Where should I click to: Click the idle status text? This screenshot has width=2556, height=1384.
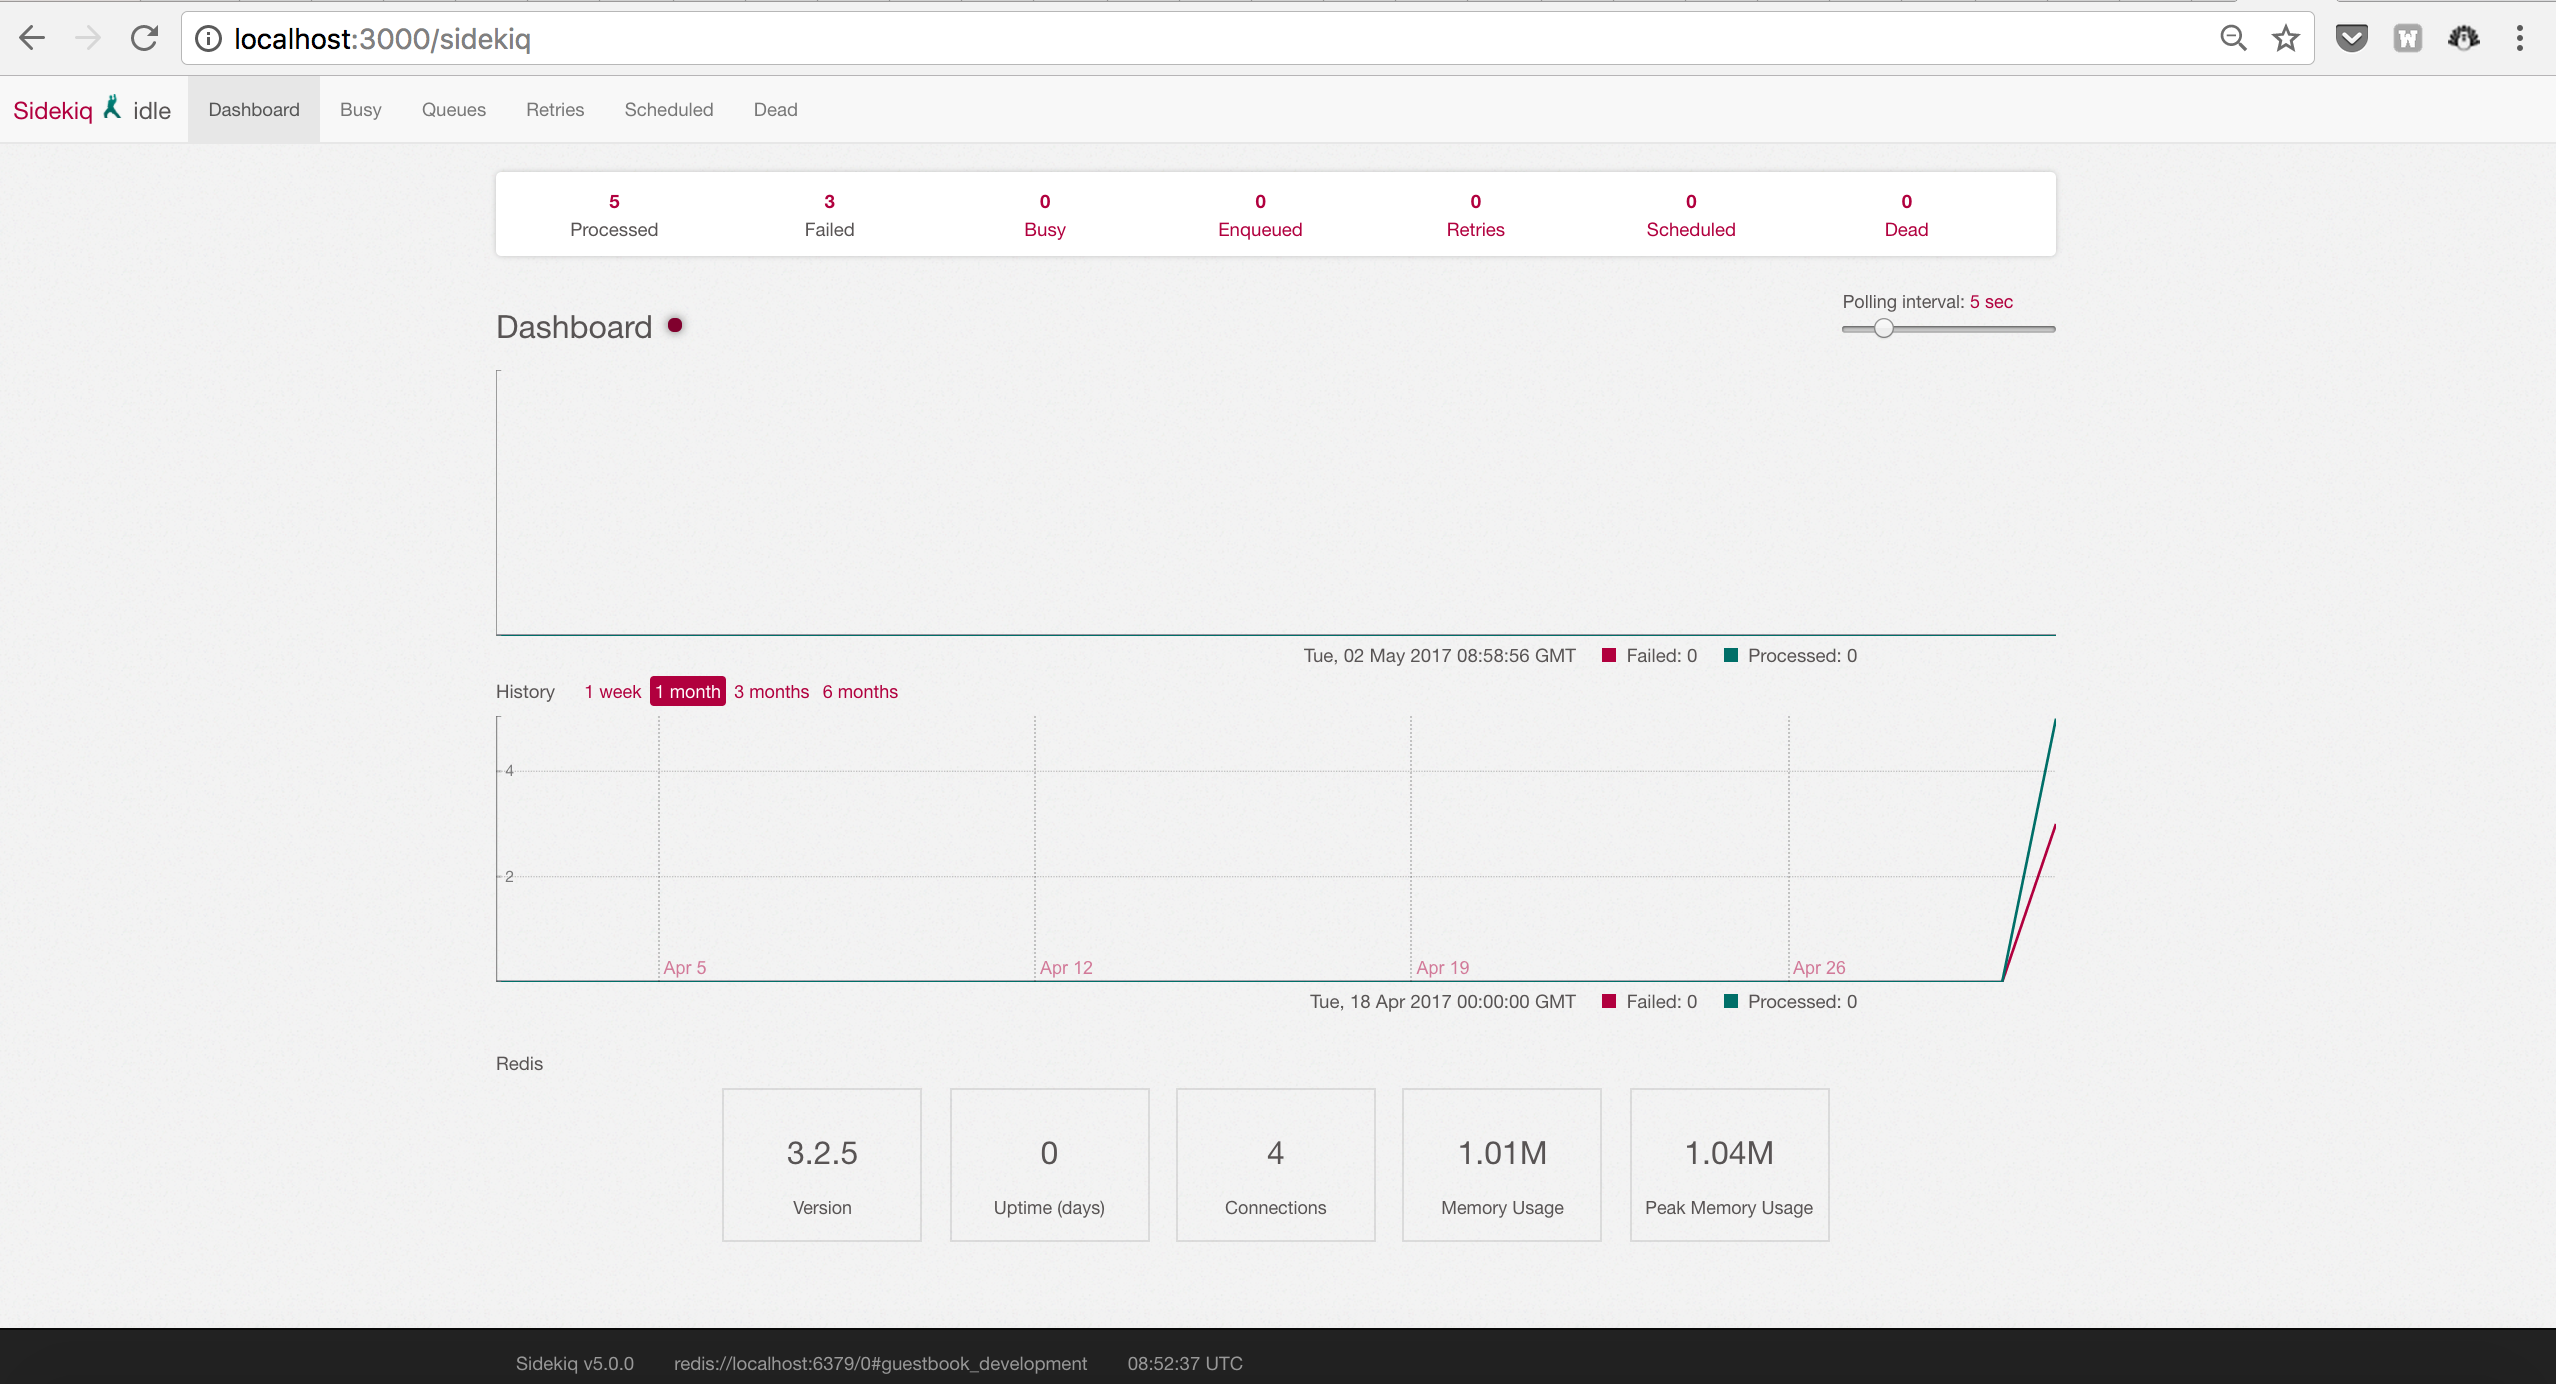[152, 111]
